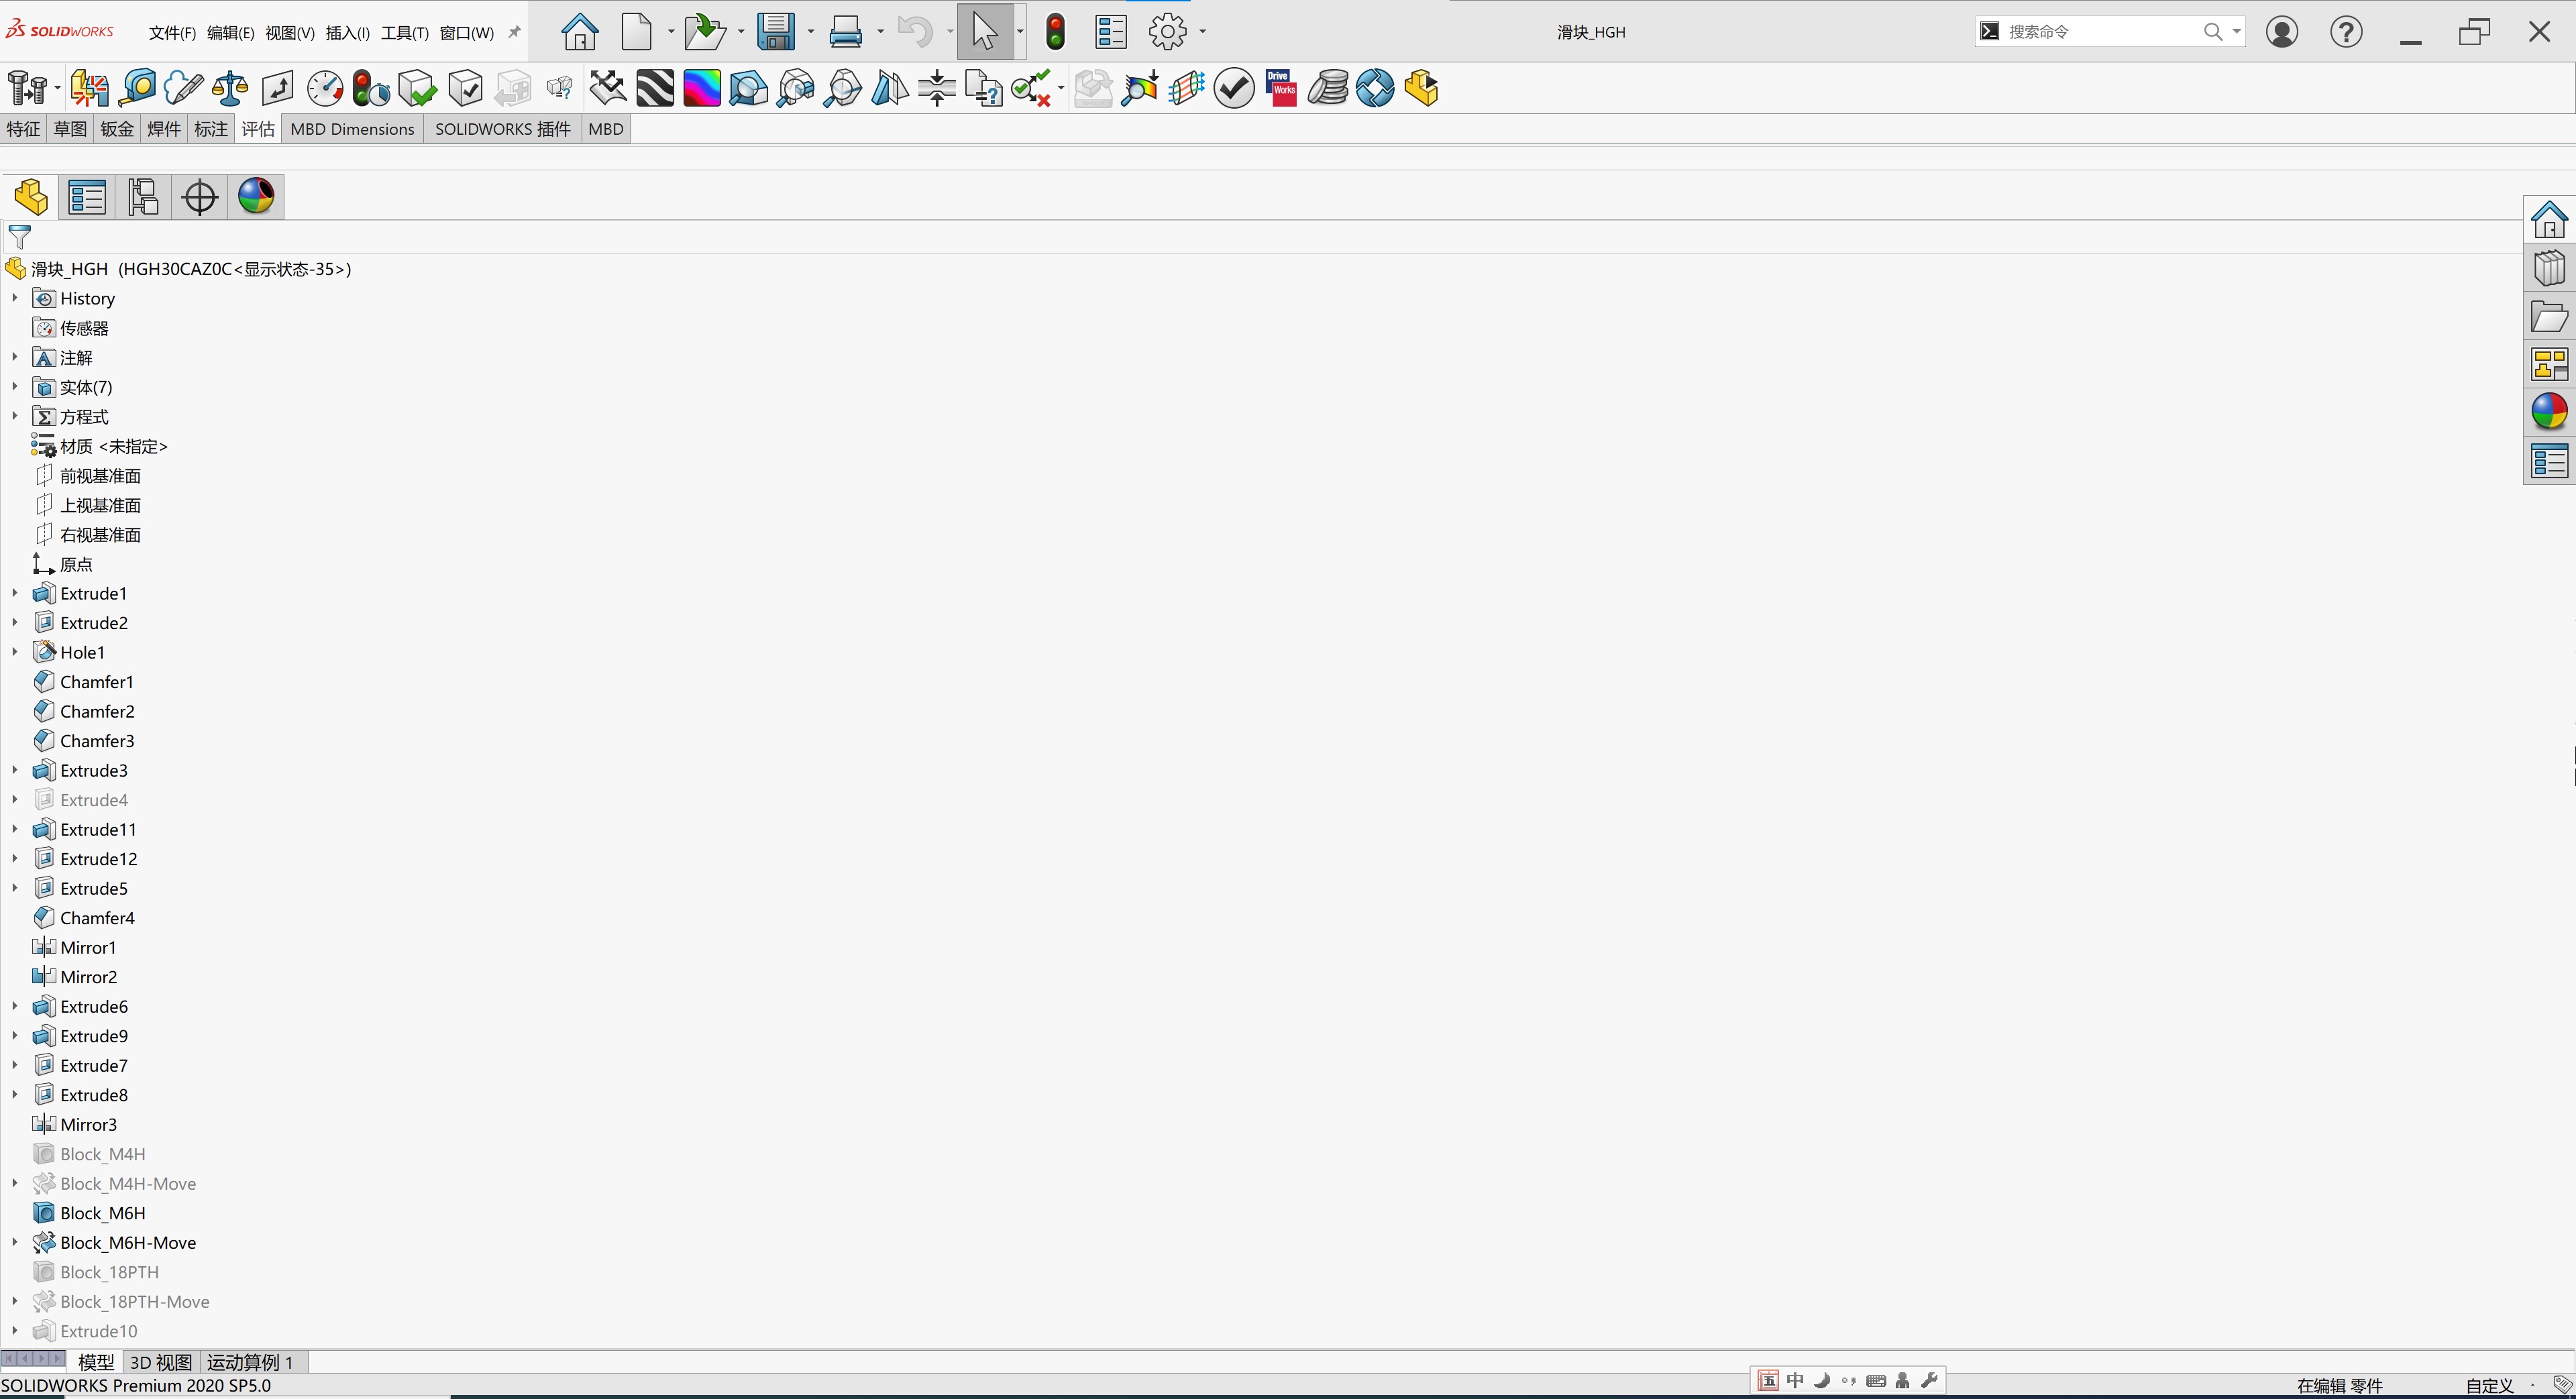The image size is (2576, 1399).
Task: Open the ConfigurationManager tab icon
Action: pos(143,197)
